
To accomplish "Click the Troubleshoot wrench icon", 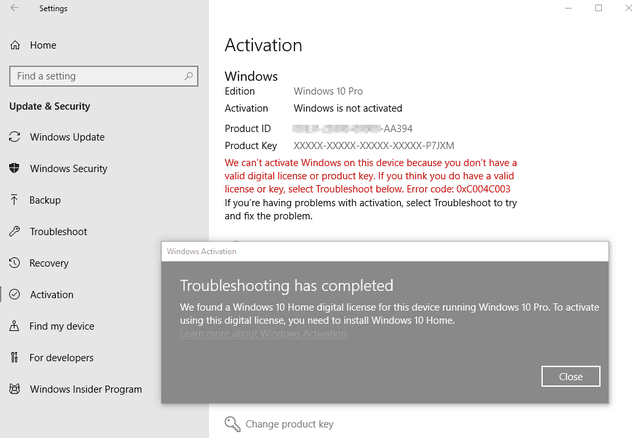I will point(14,231).
